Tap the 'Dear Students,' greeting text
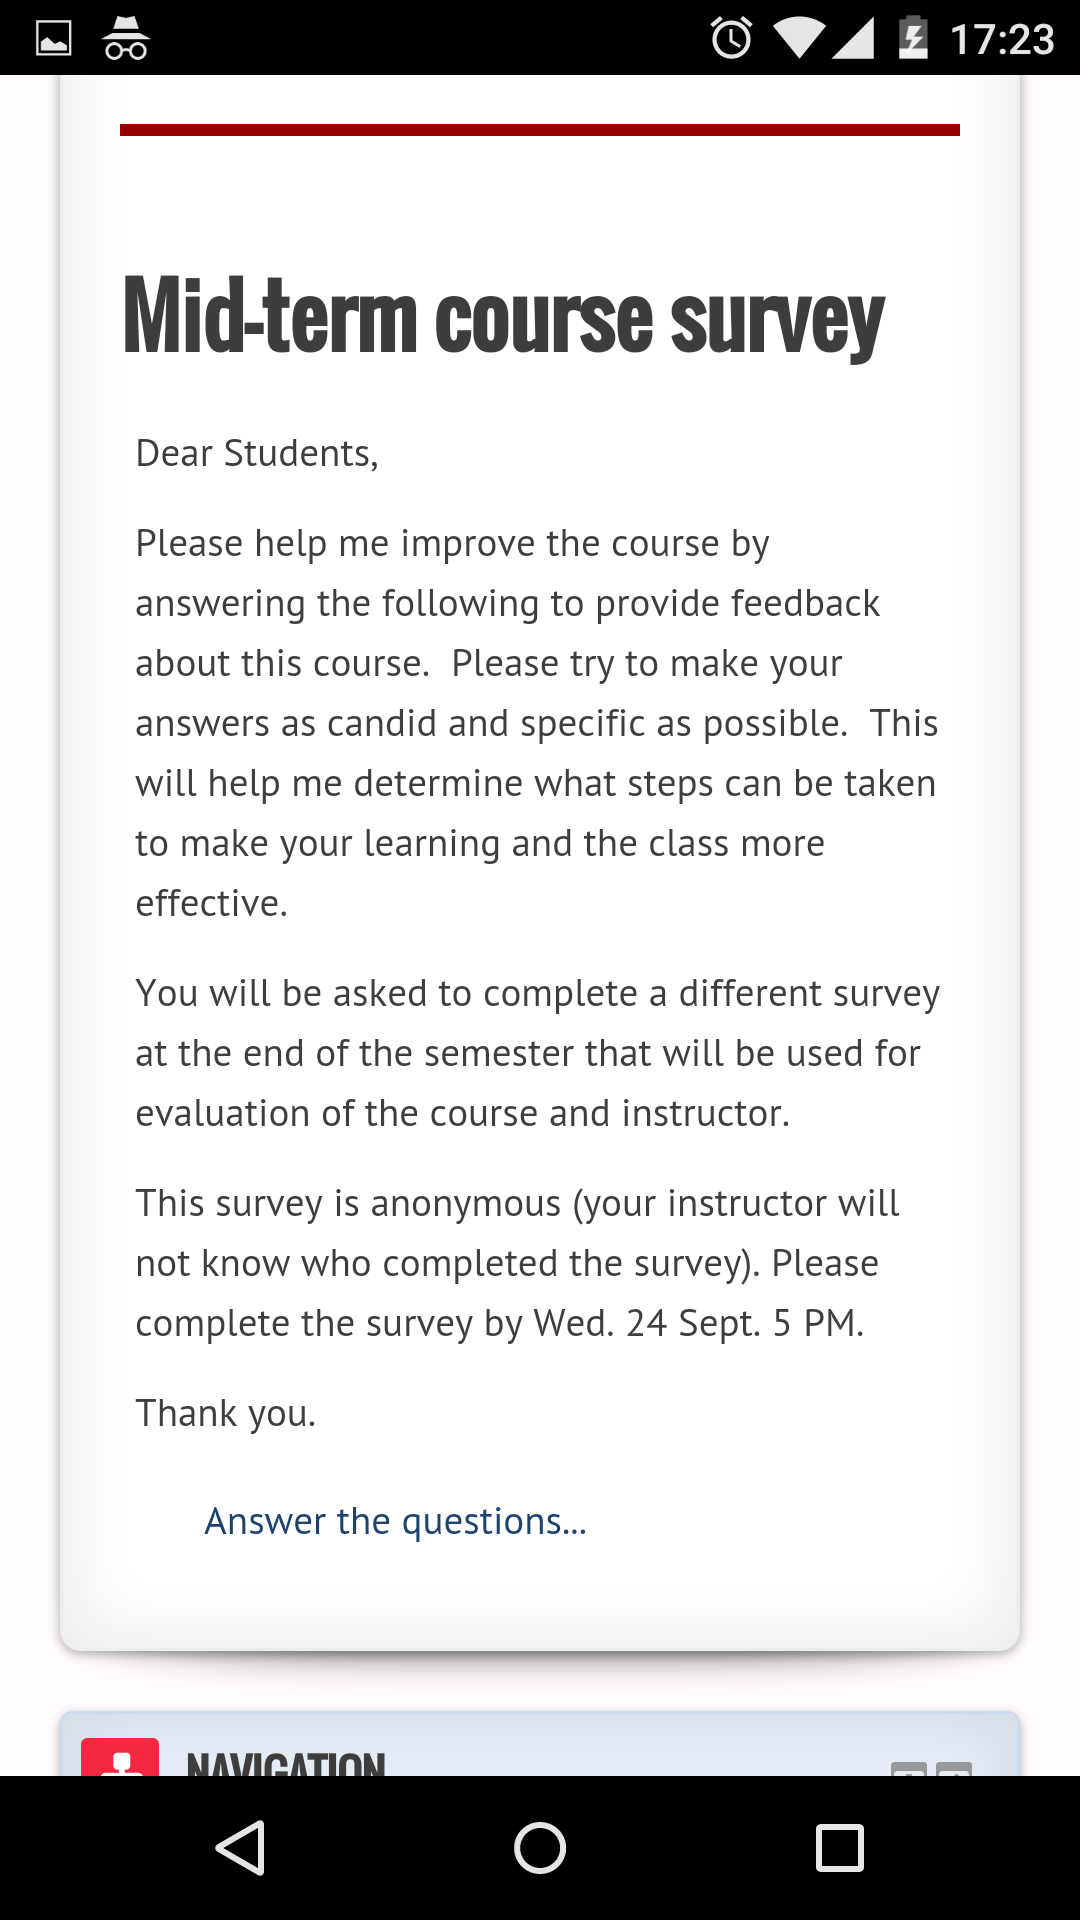 pyautogui.click(x=257, y=452)
